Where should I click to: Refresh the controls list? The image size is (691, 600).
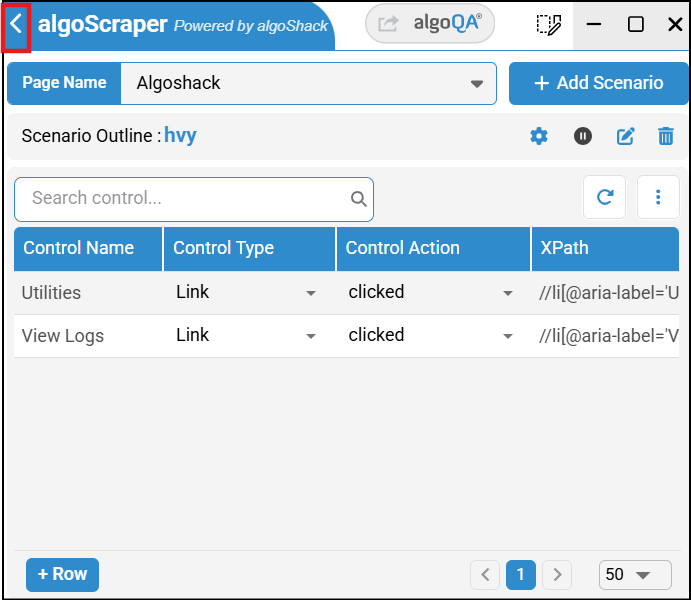tap(605, 198)
